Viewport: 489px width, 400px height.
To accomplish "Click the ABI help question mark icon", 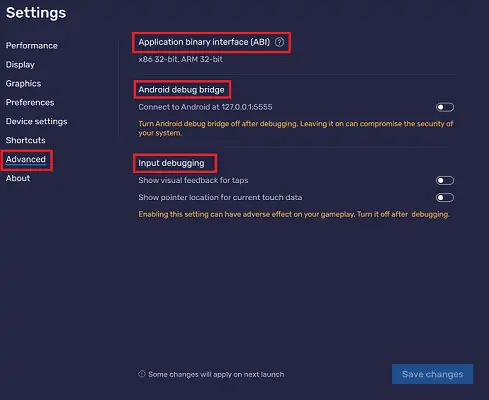I will pos(279,42).
